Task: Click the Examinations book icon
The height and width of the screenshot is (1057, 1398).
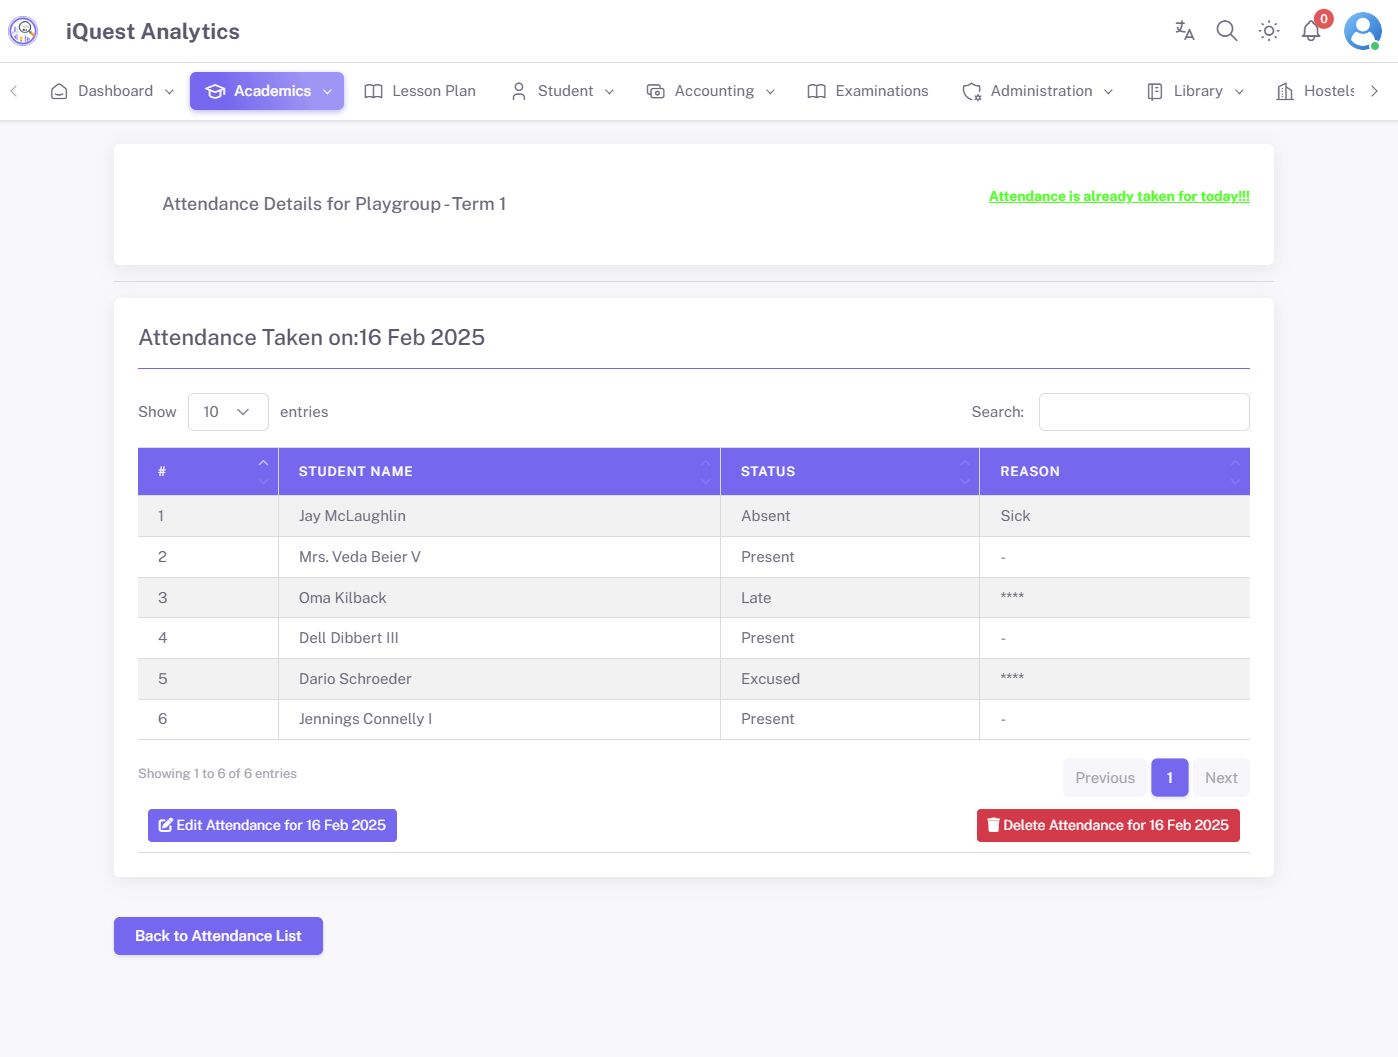Action: coord(816,91)
